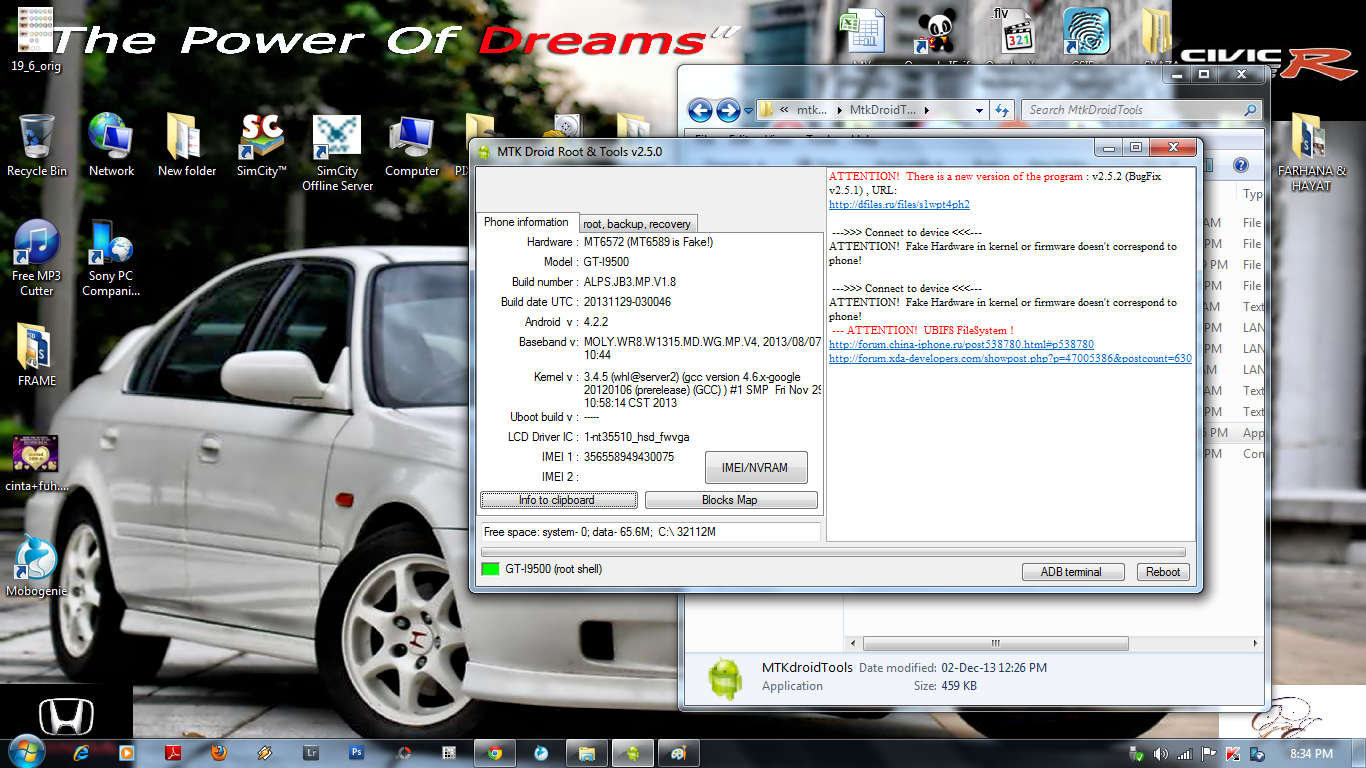Screen dimensions: 1366x768
Task: Open the Blocks Map button
Action: click(731, 500)
